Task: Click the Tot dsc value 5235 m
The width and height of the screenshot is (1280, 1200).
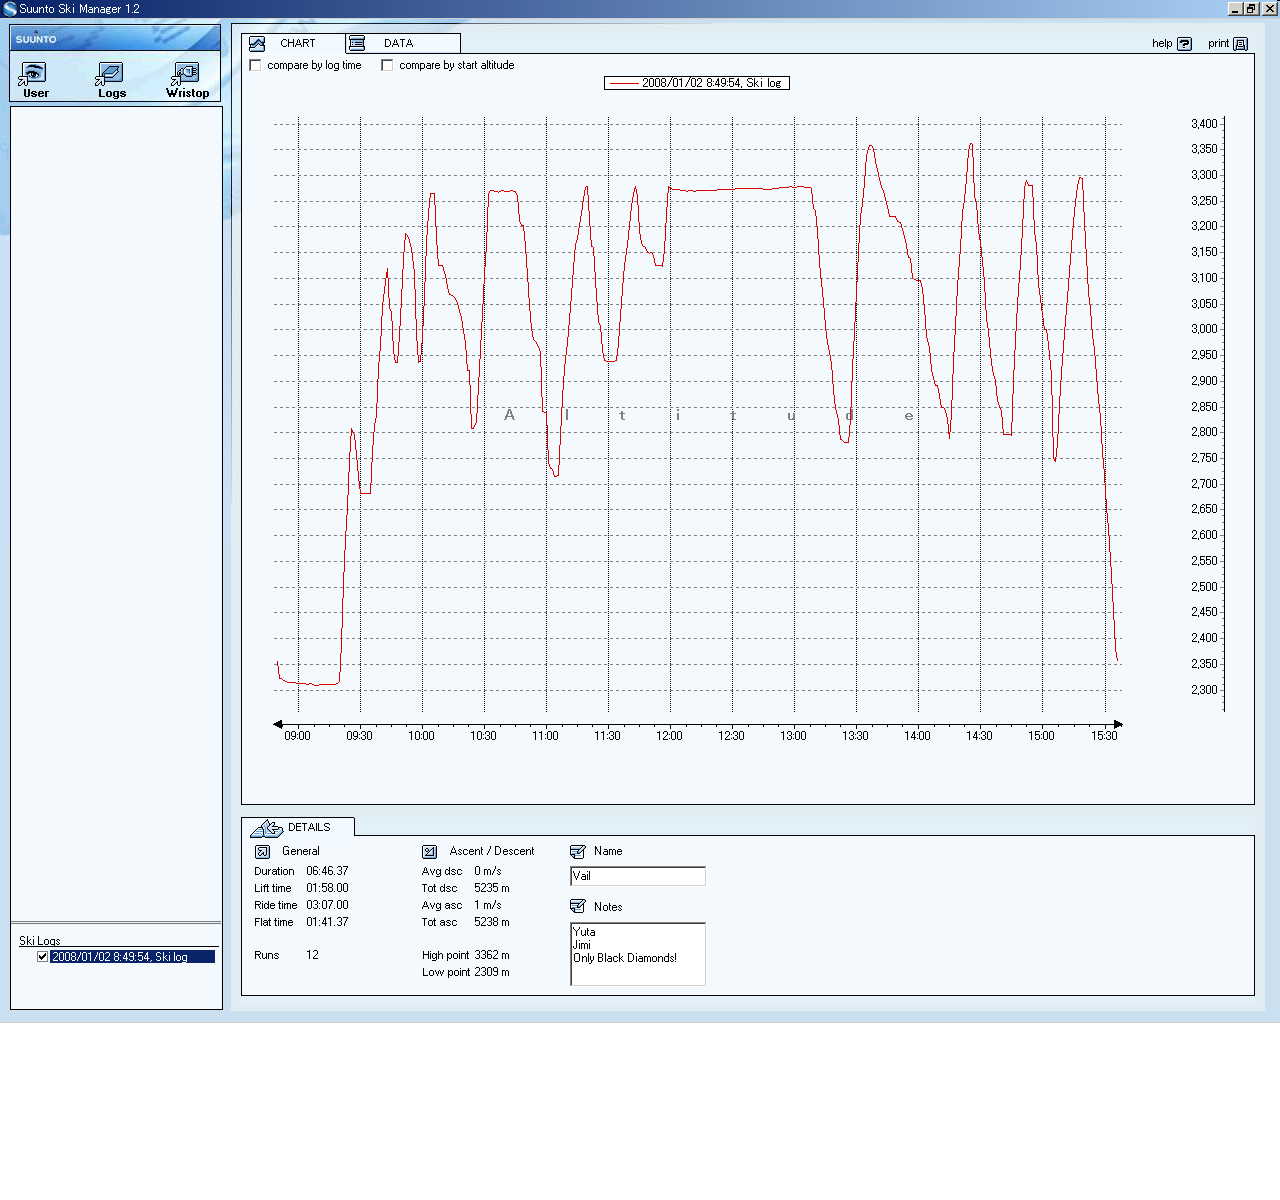Action: point(492,888)
